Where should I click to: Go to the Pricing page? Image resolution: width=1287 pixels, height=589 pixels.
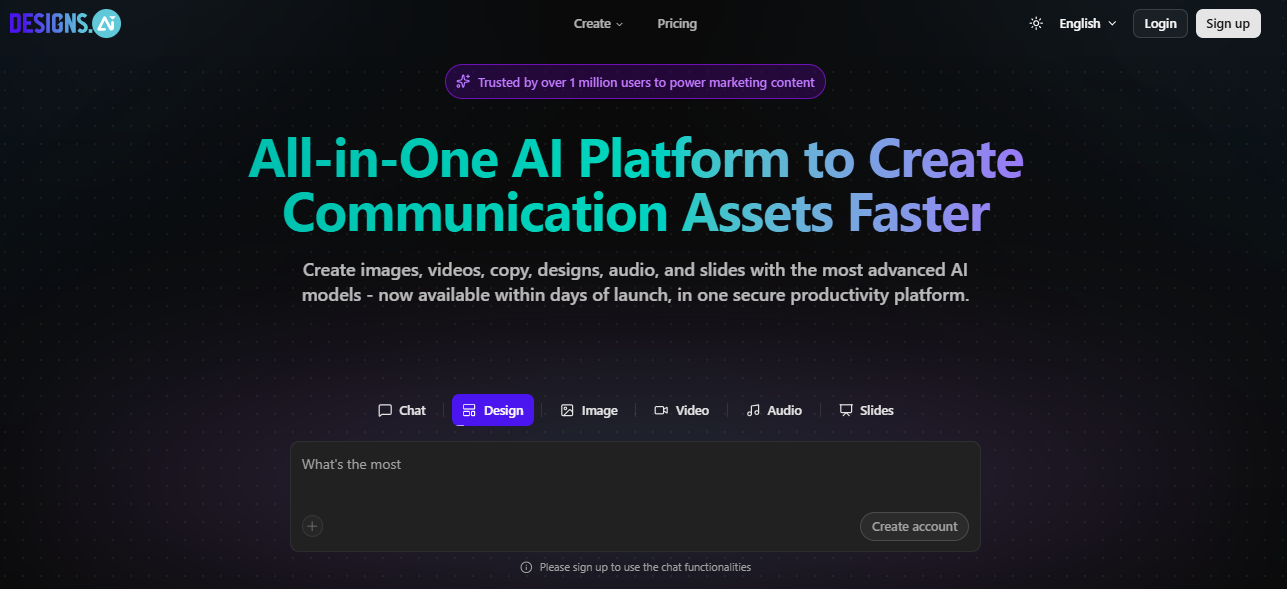point(677,24)
